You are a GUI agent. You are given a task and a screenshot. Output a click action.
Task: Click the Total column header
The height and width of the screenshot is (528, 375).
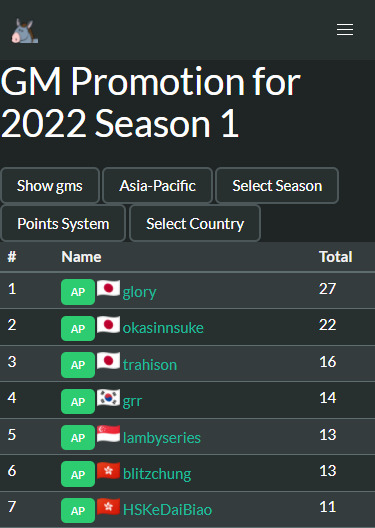[336, 257]
